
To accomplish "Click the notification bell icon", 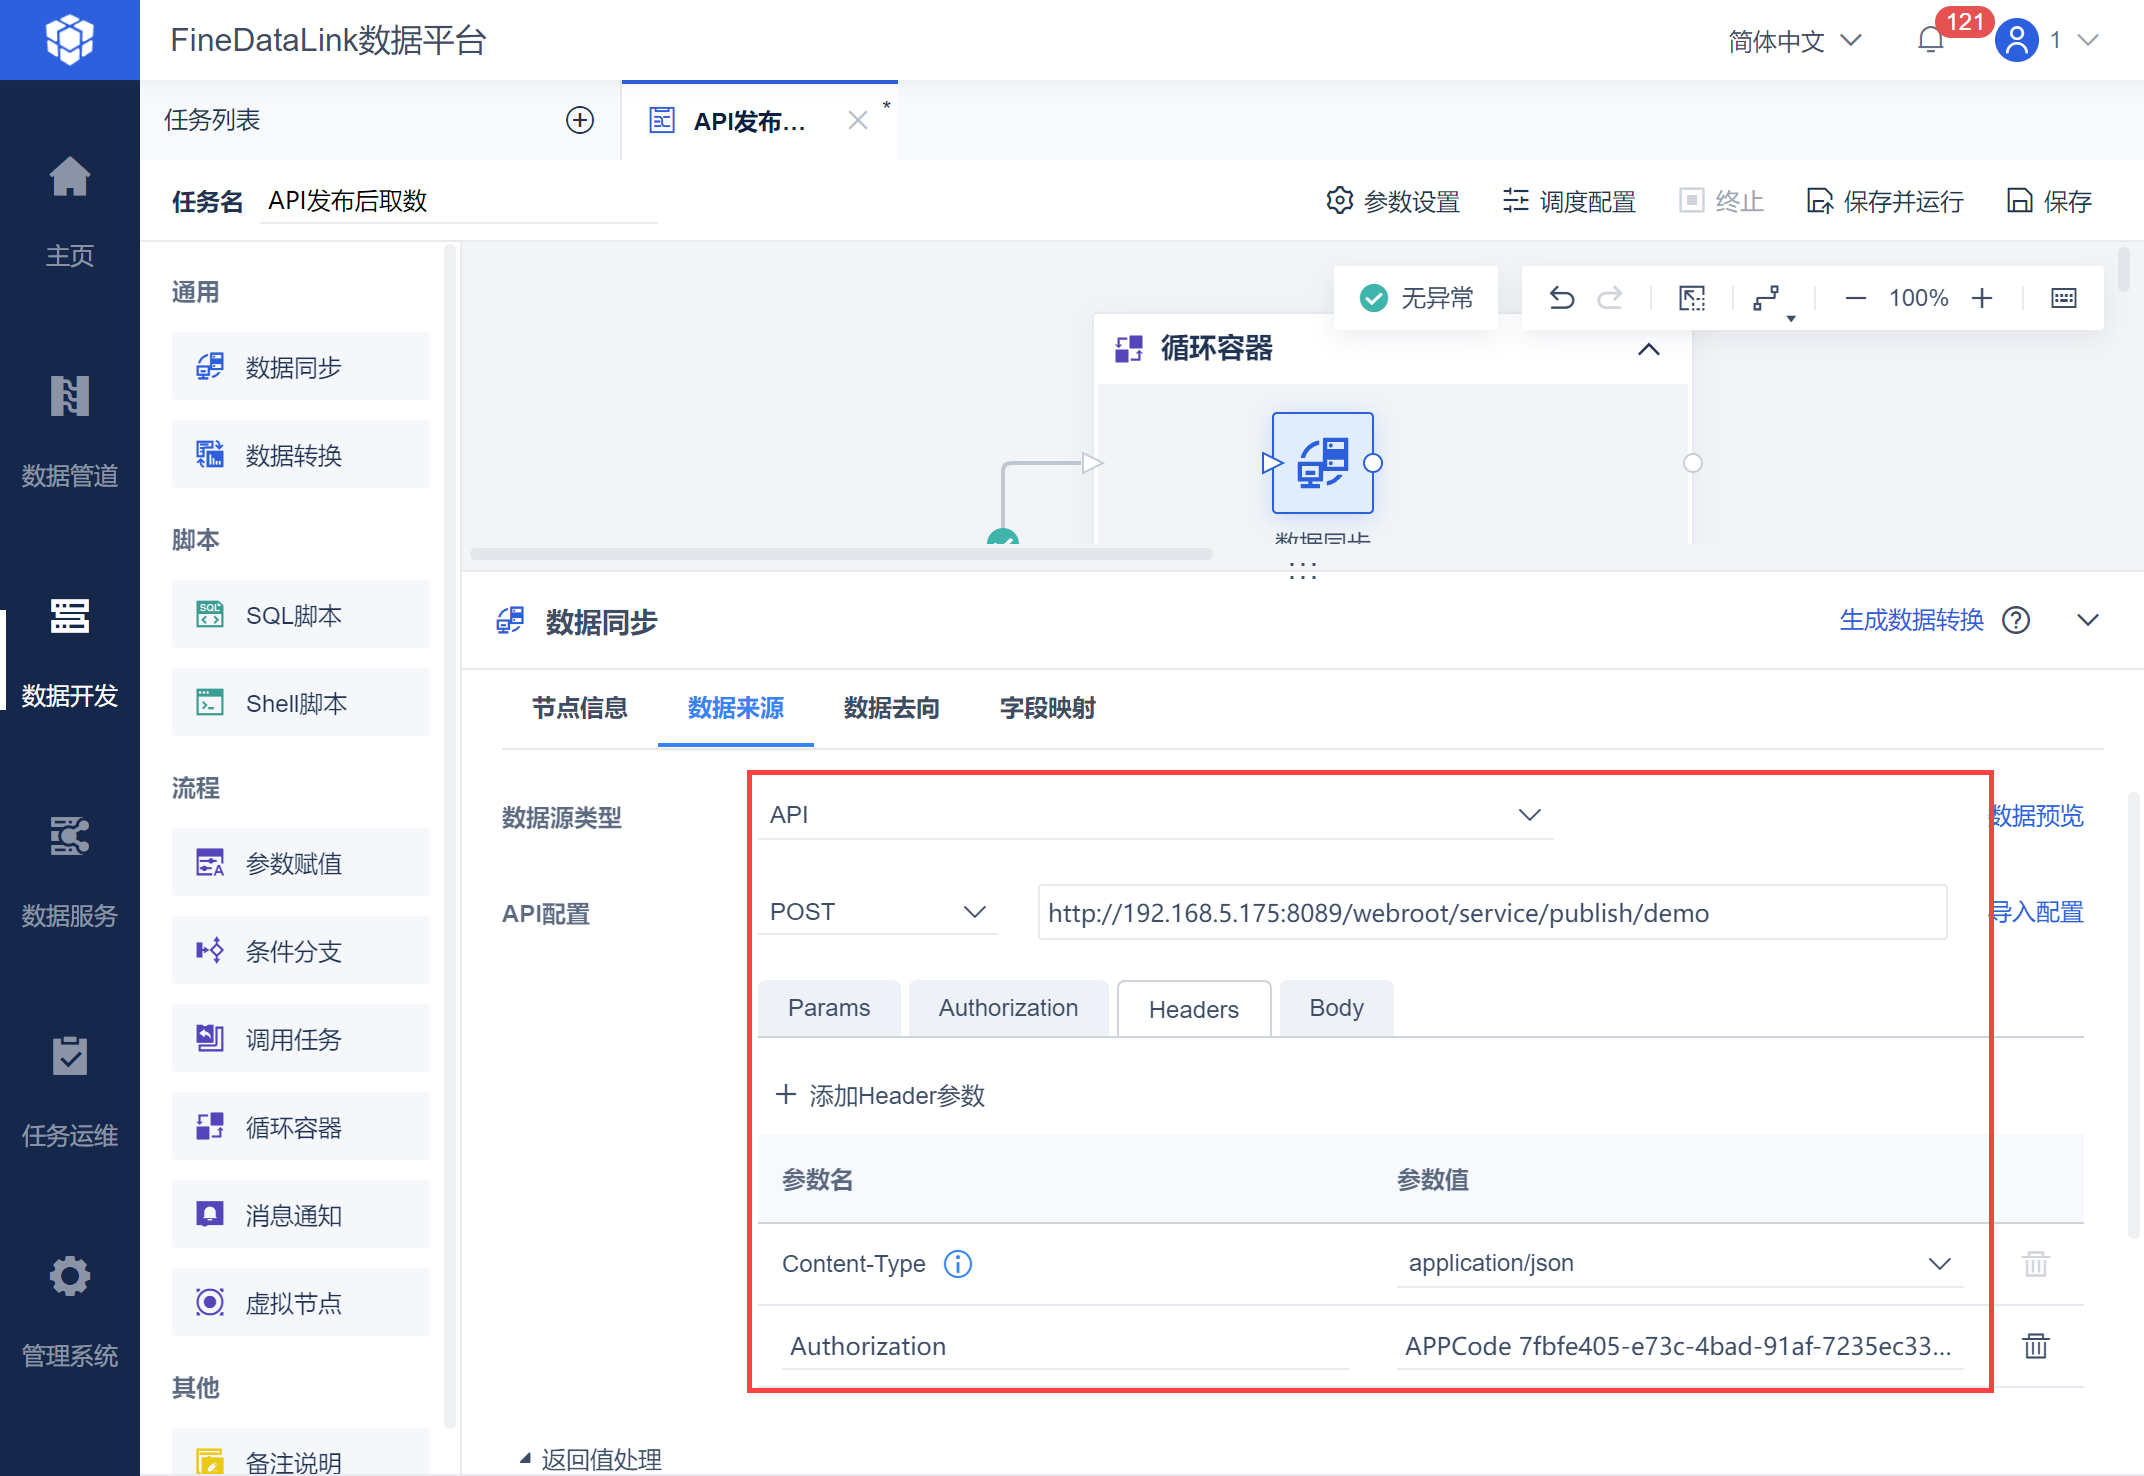I will tap(1930, 40).
